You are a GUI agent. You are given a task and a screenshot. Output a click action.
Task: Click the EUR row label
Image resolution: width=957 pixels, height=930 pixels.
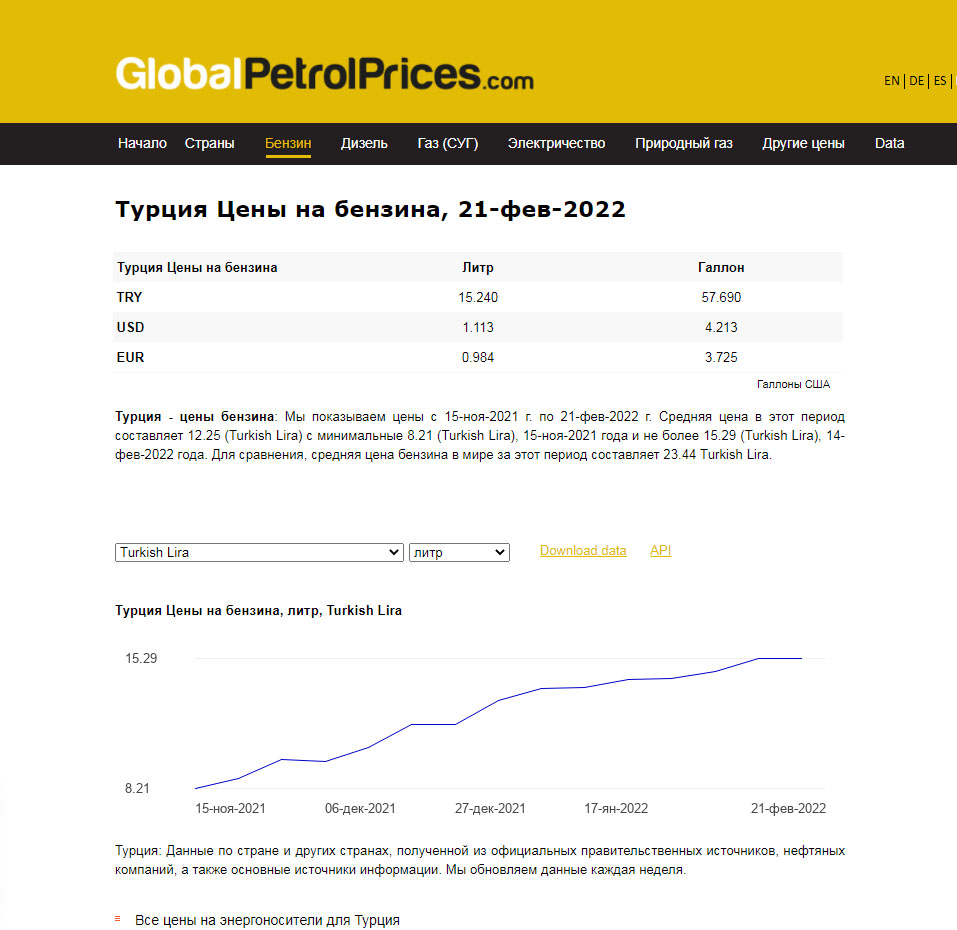click(x=131, y=357)
